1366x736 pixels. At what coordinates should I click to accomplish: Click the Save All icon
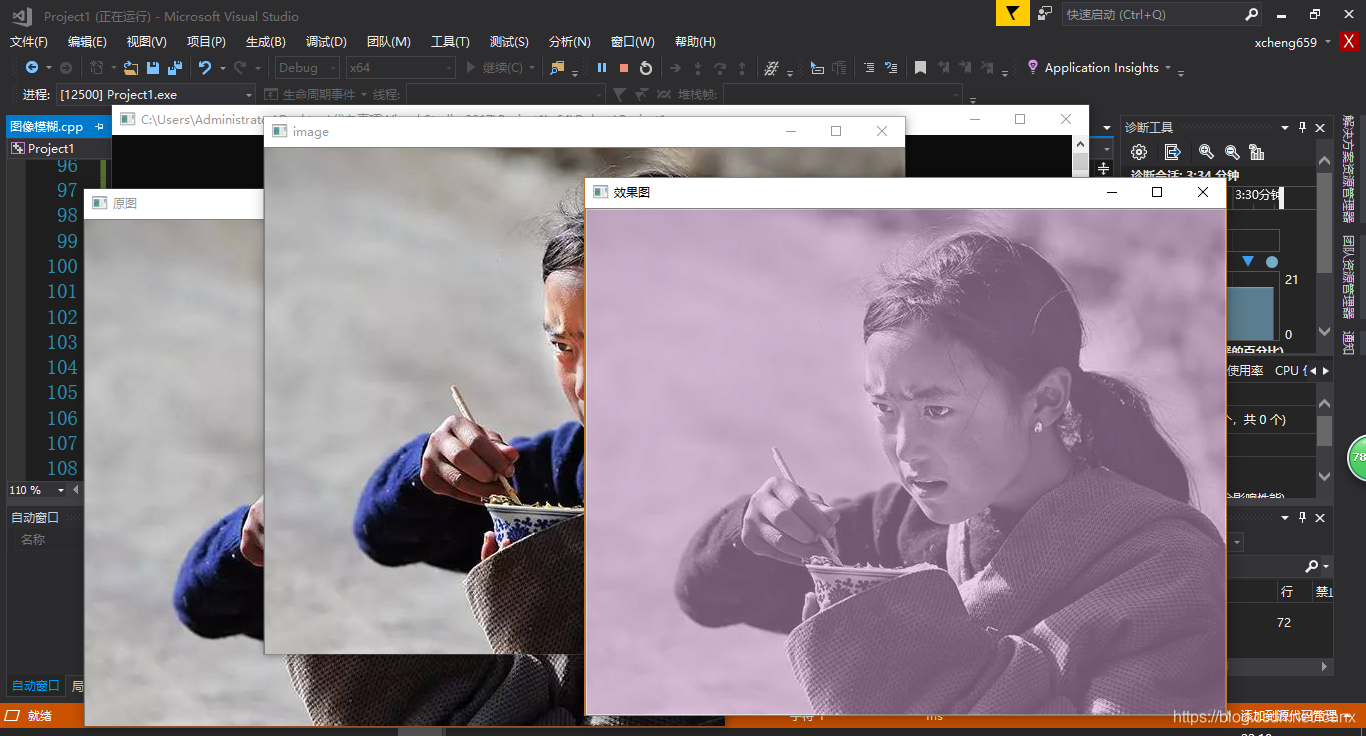click(x=175, y=68)
